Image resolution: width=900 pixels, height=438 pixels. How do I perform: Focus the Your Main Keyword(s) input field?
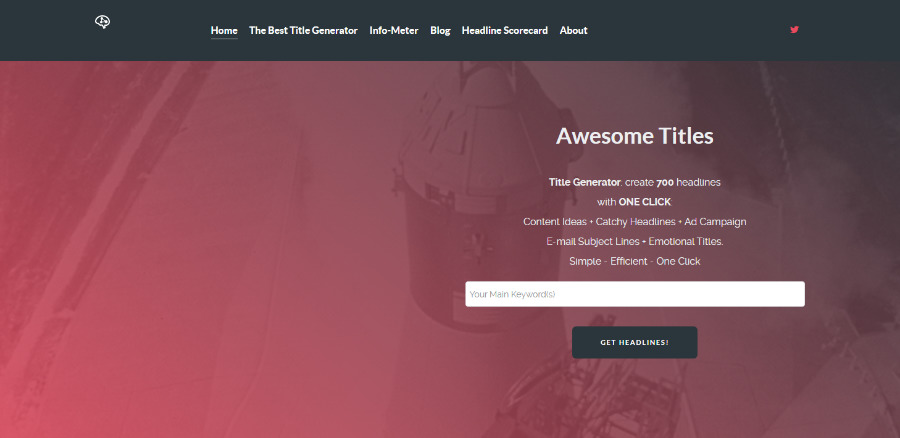click(x=634, y=294)
